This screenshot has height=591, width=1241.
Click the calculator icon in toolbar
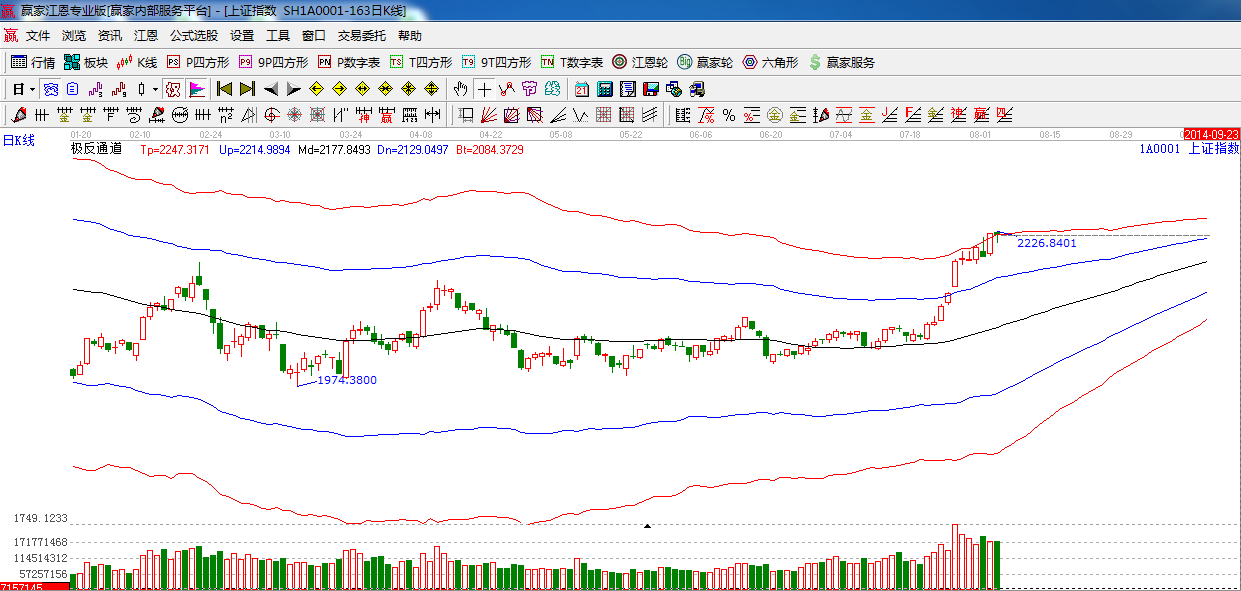pyautogui.click(x=604, y=89)
